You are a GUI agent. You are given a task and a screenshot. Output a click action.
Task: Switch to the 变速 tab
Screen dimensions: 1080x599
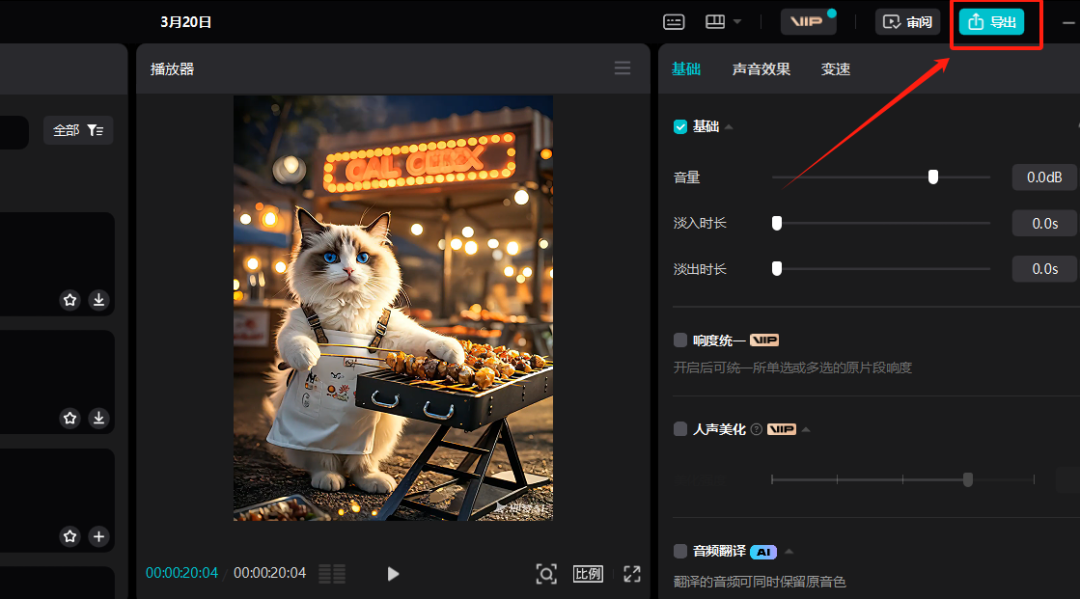[x=835, y=69]
